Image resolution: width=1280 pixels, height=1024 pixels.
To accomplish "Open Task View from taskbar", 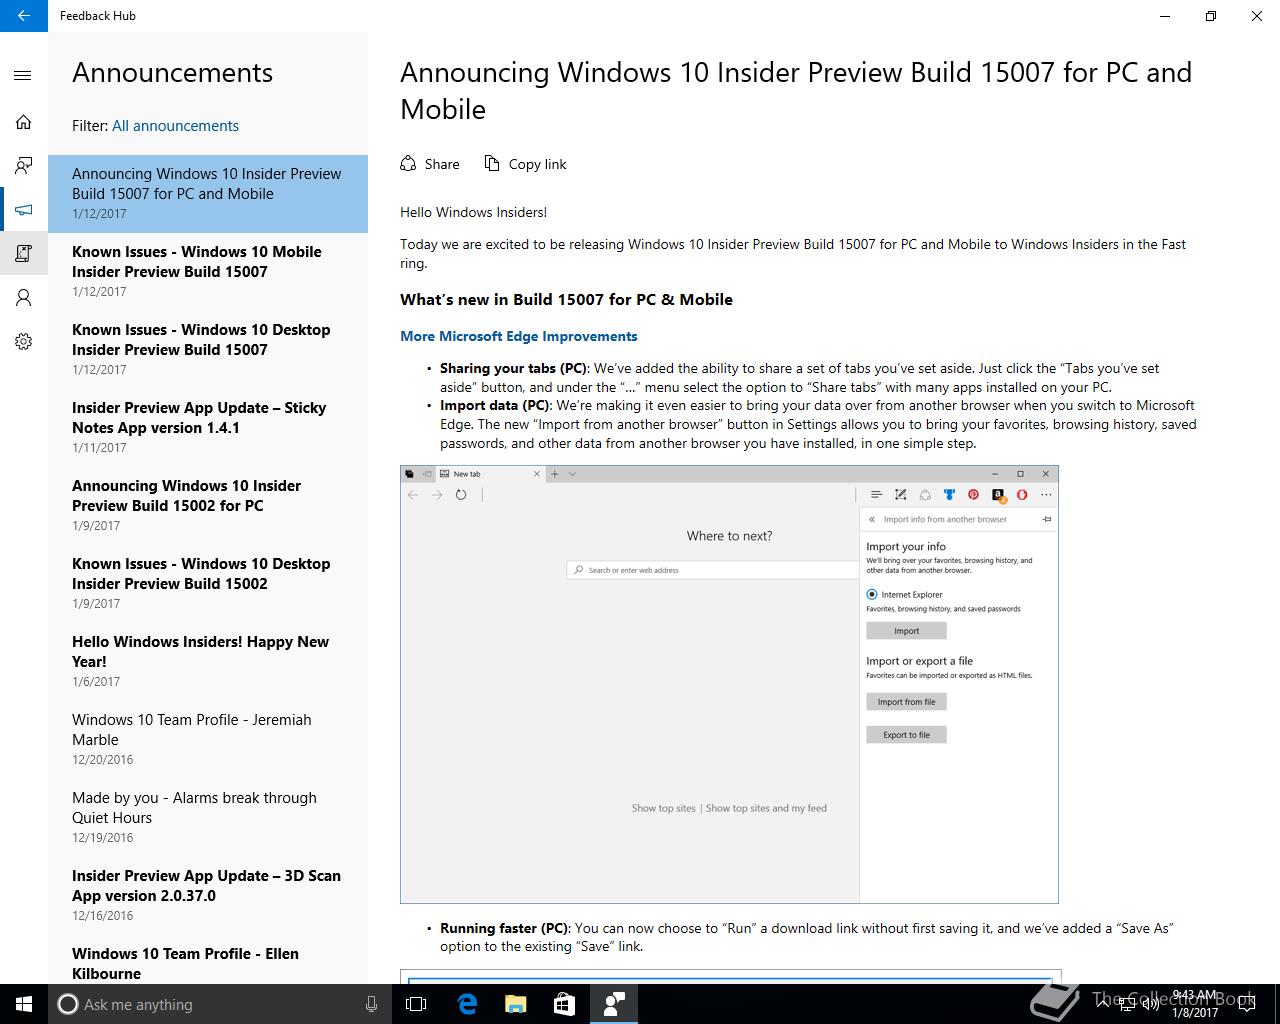I will tap(416, 1004).
